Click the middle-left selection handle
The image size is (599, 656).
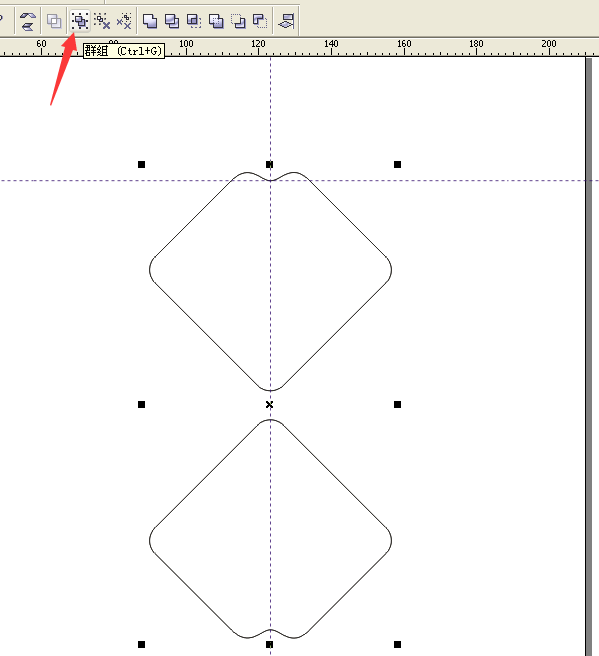point(141,404)
